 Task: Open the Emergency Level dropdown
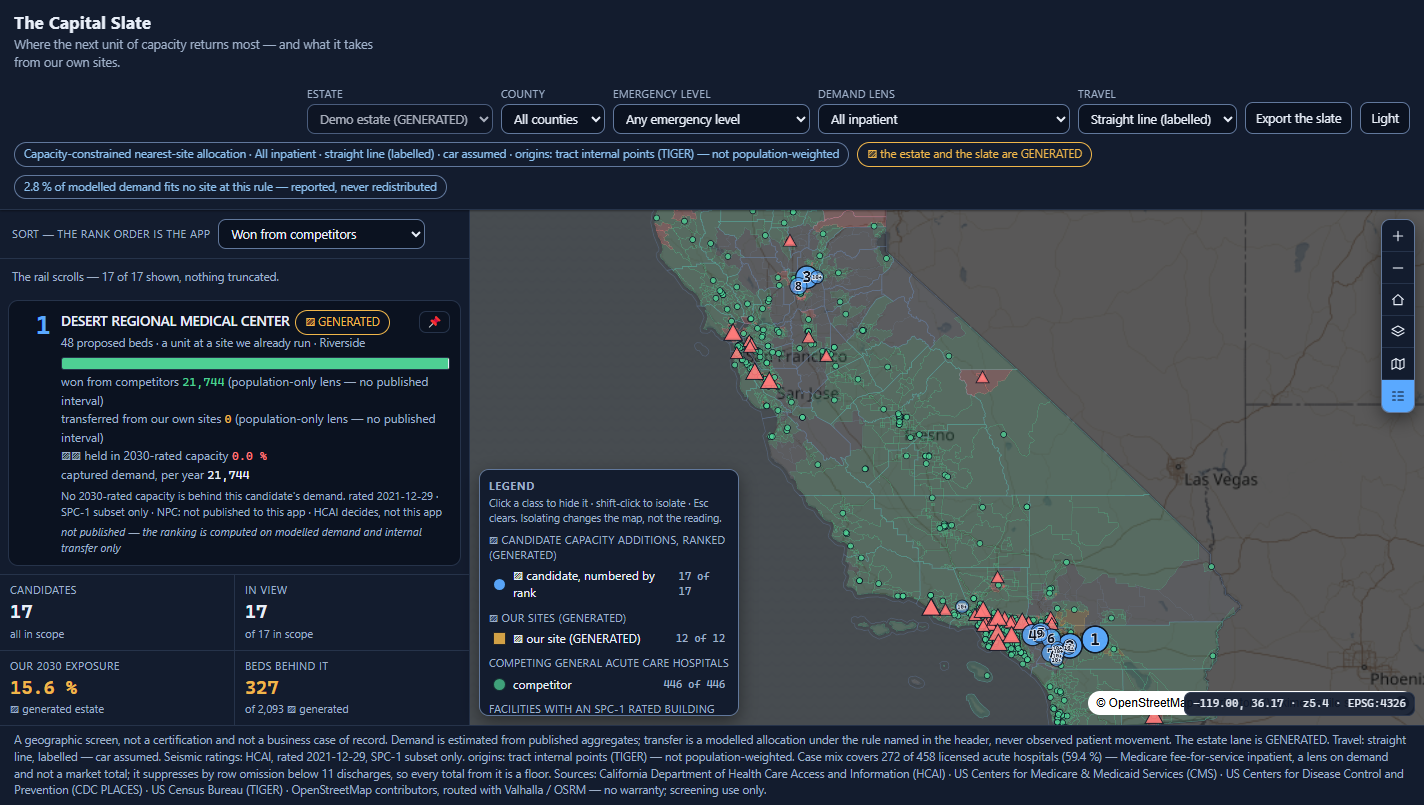click(711, 119)
